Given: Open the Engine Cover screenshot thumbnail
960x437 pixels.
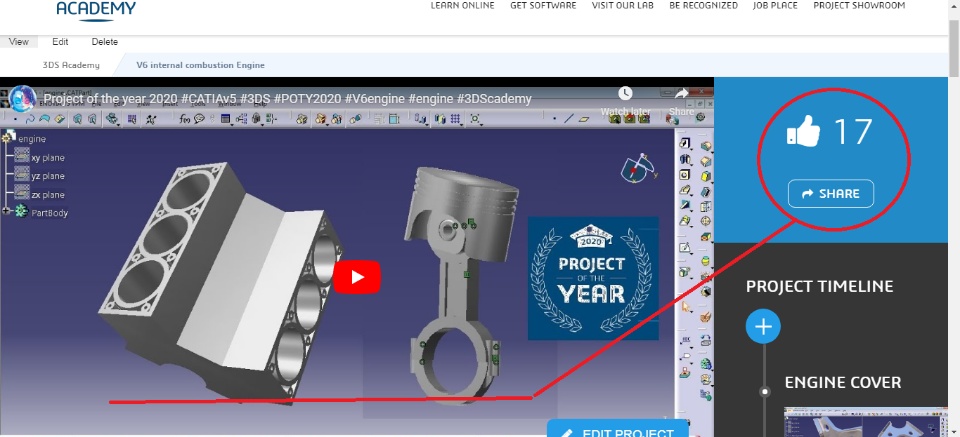Looking at the screenshot, I should 866,422.
